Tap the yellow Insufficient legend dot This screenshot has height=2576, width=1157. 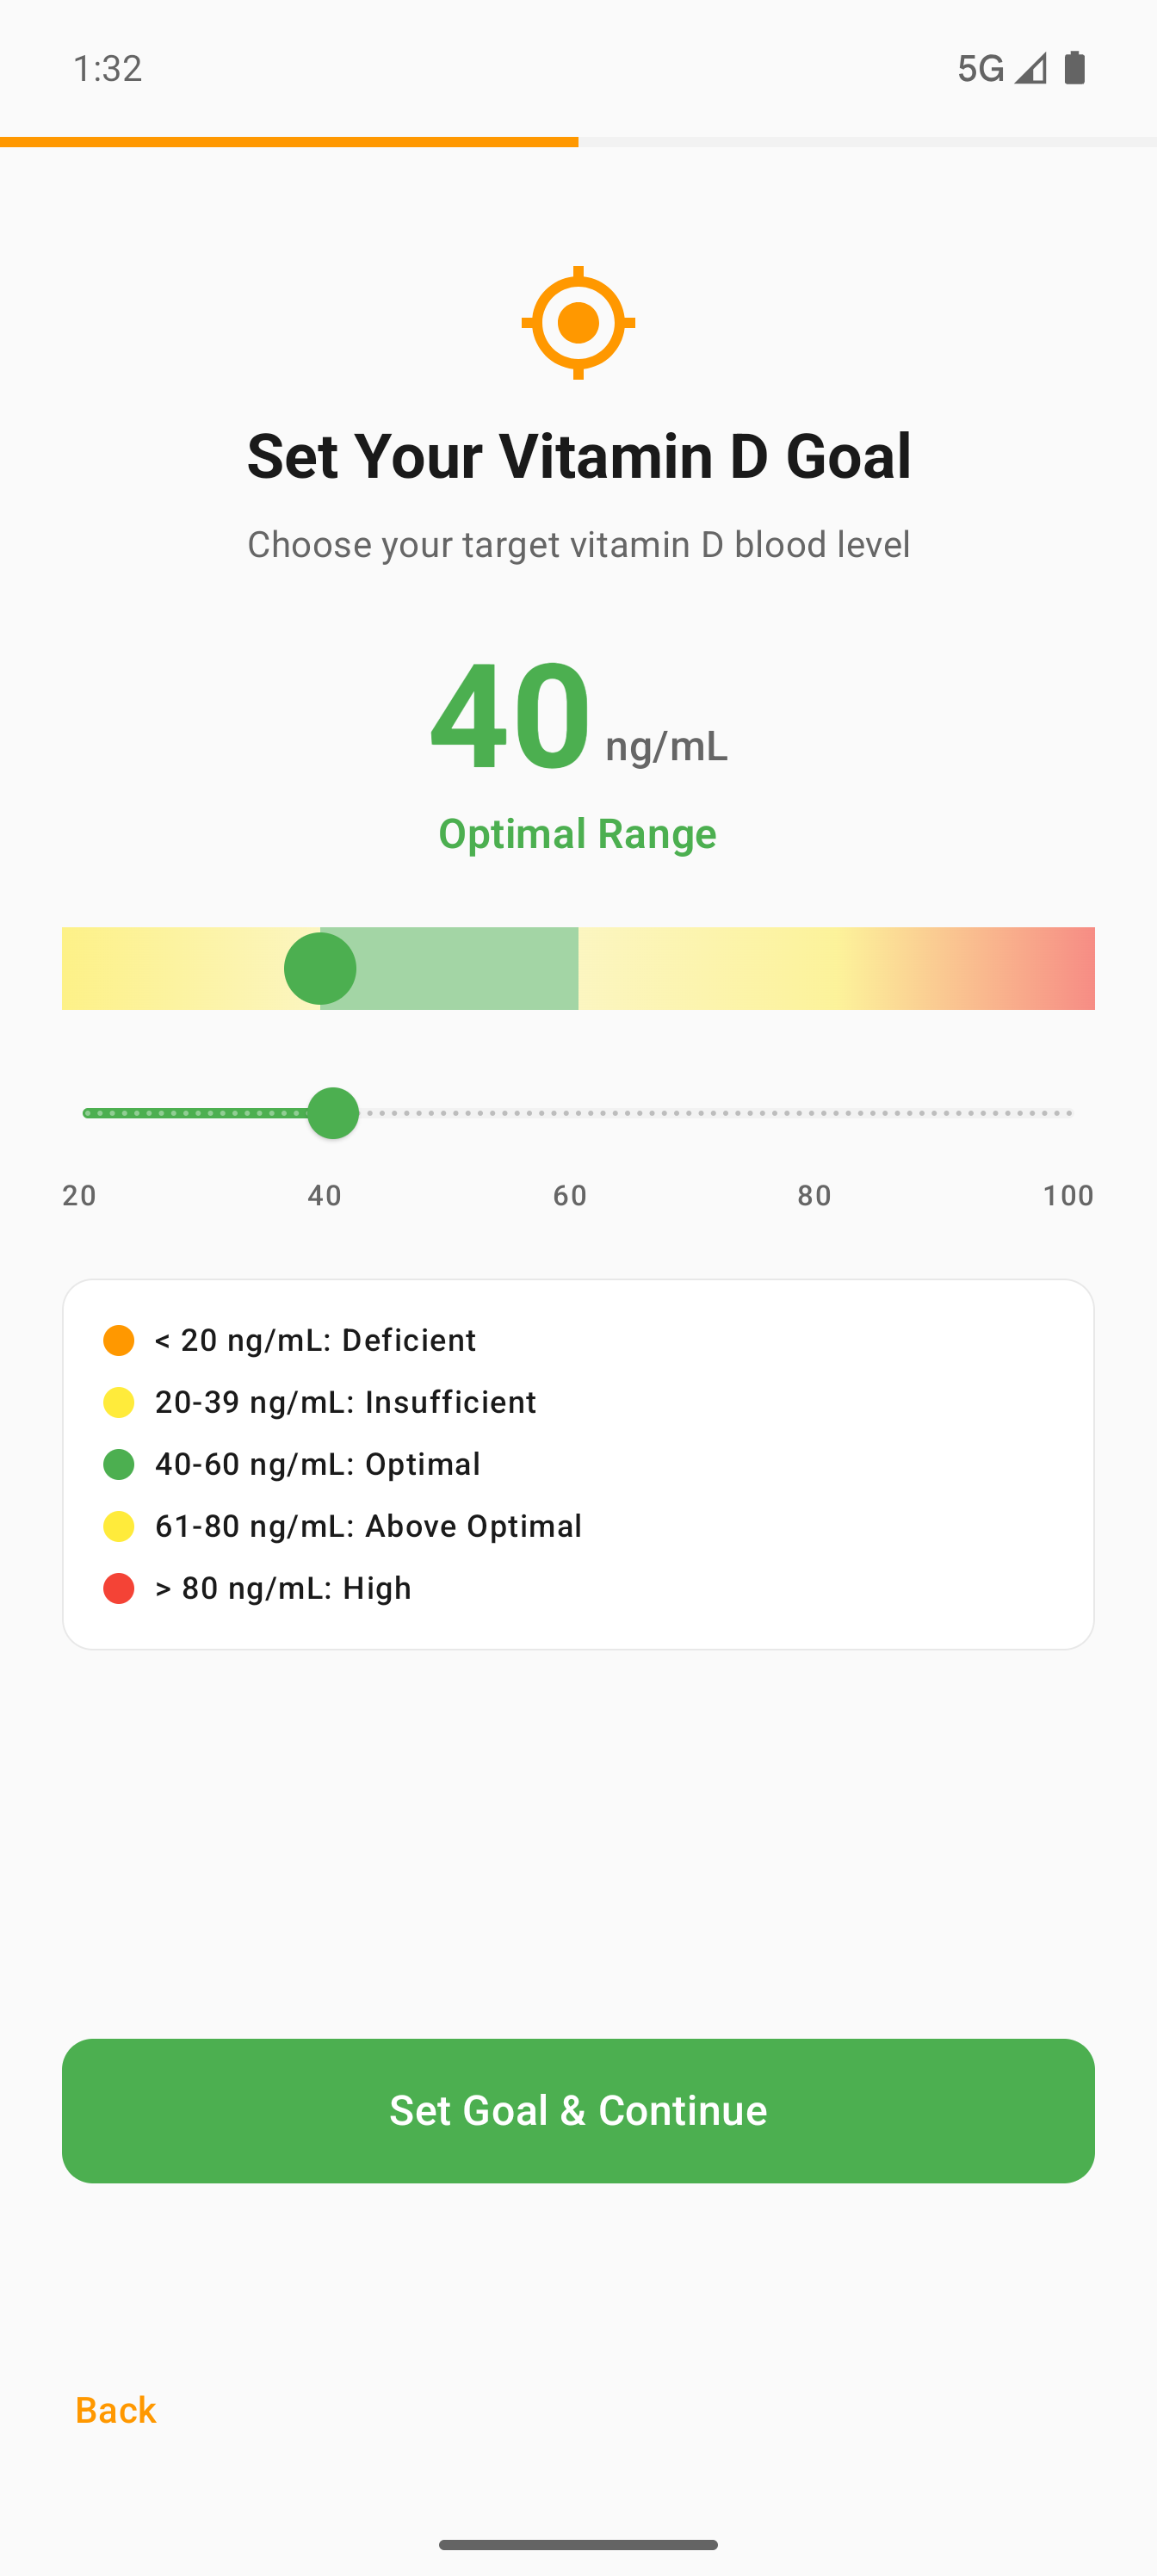(119, 1402)
